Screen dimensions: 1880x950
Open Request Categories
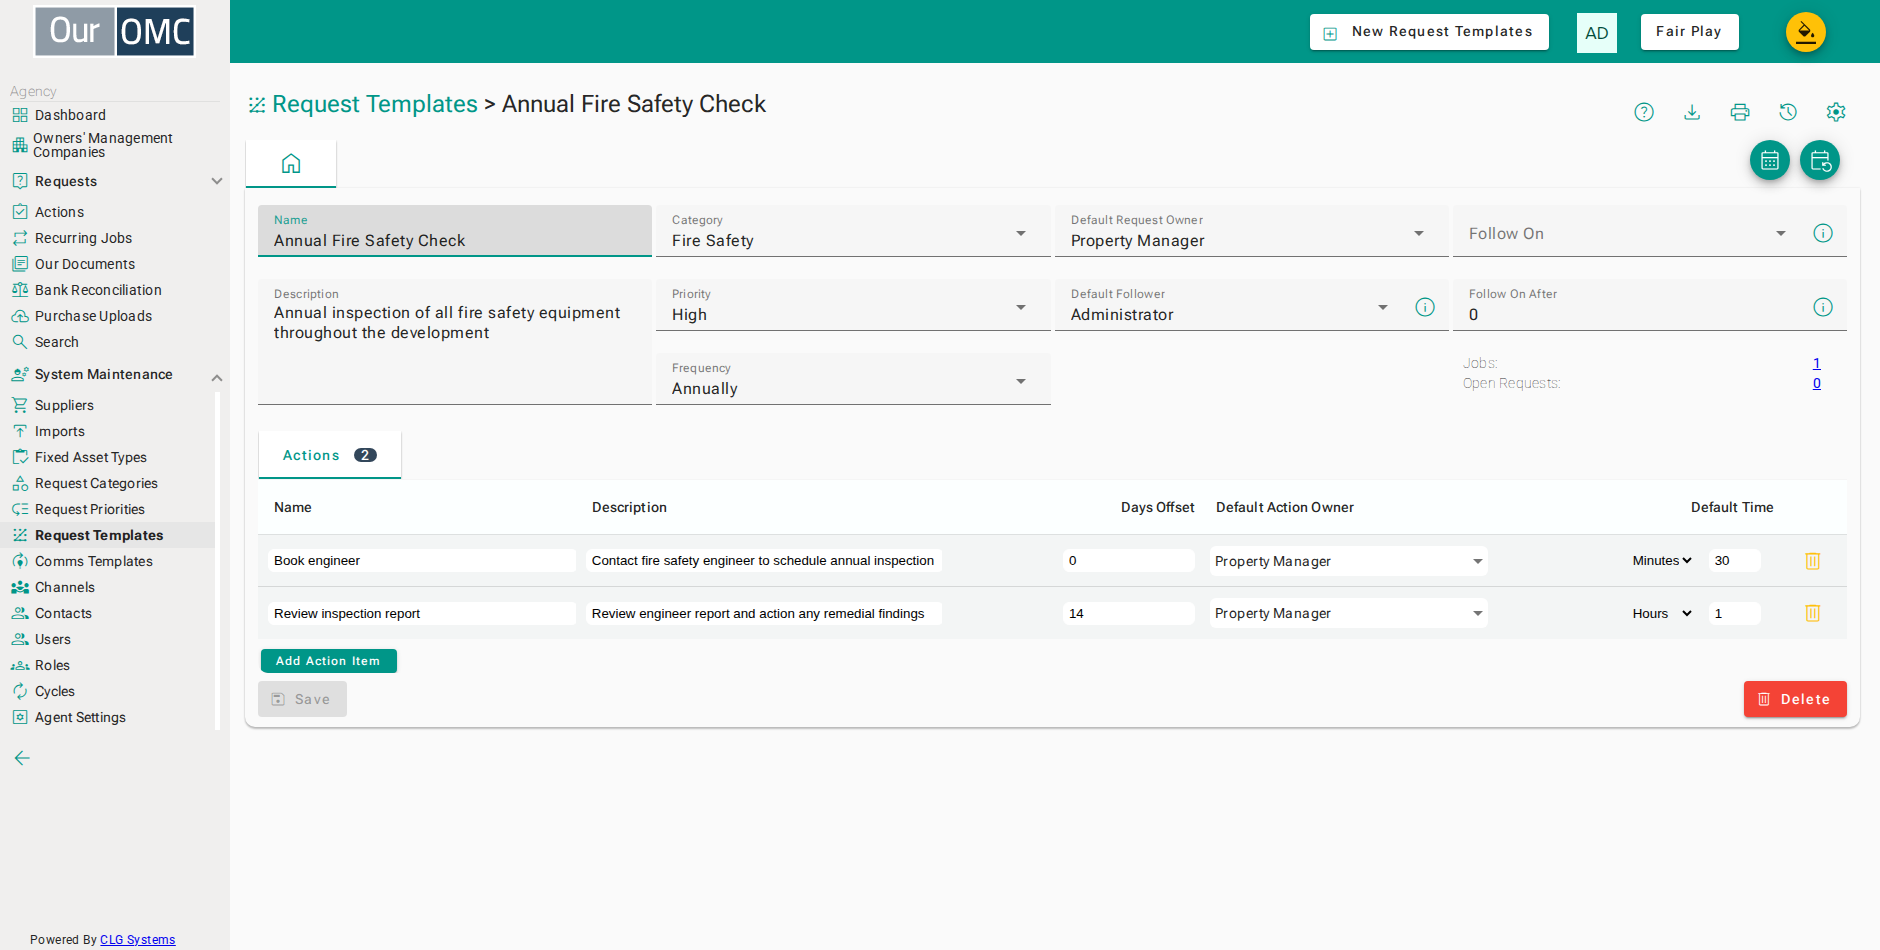coord(96,483)
